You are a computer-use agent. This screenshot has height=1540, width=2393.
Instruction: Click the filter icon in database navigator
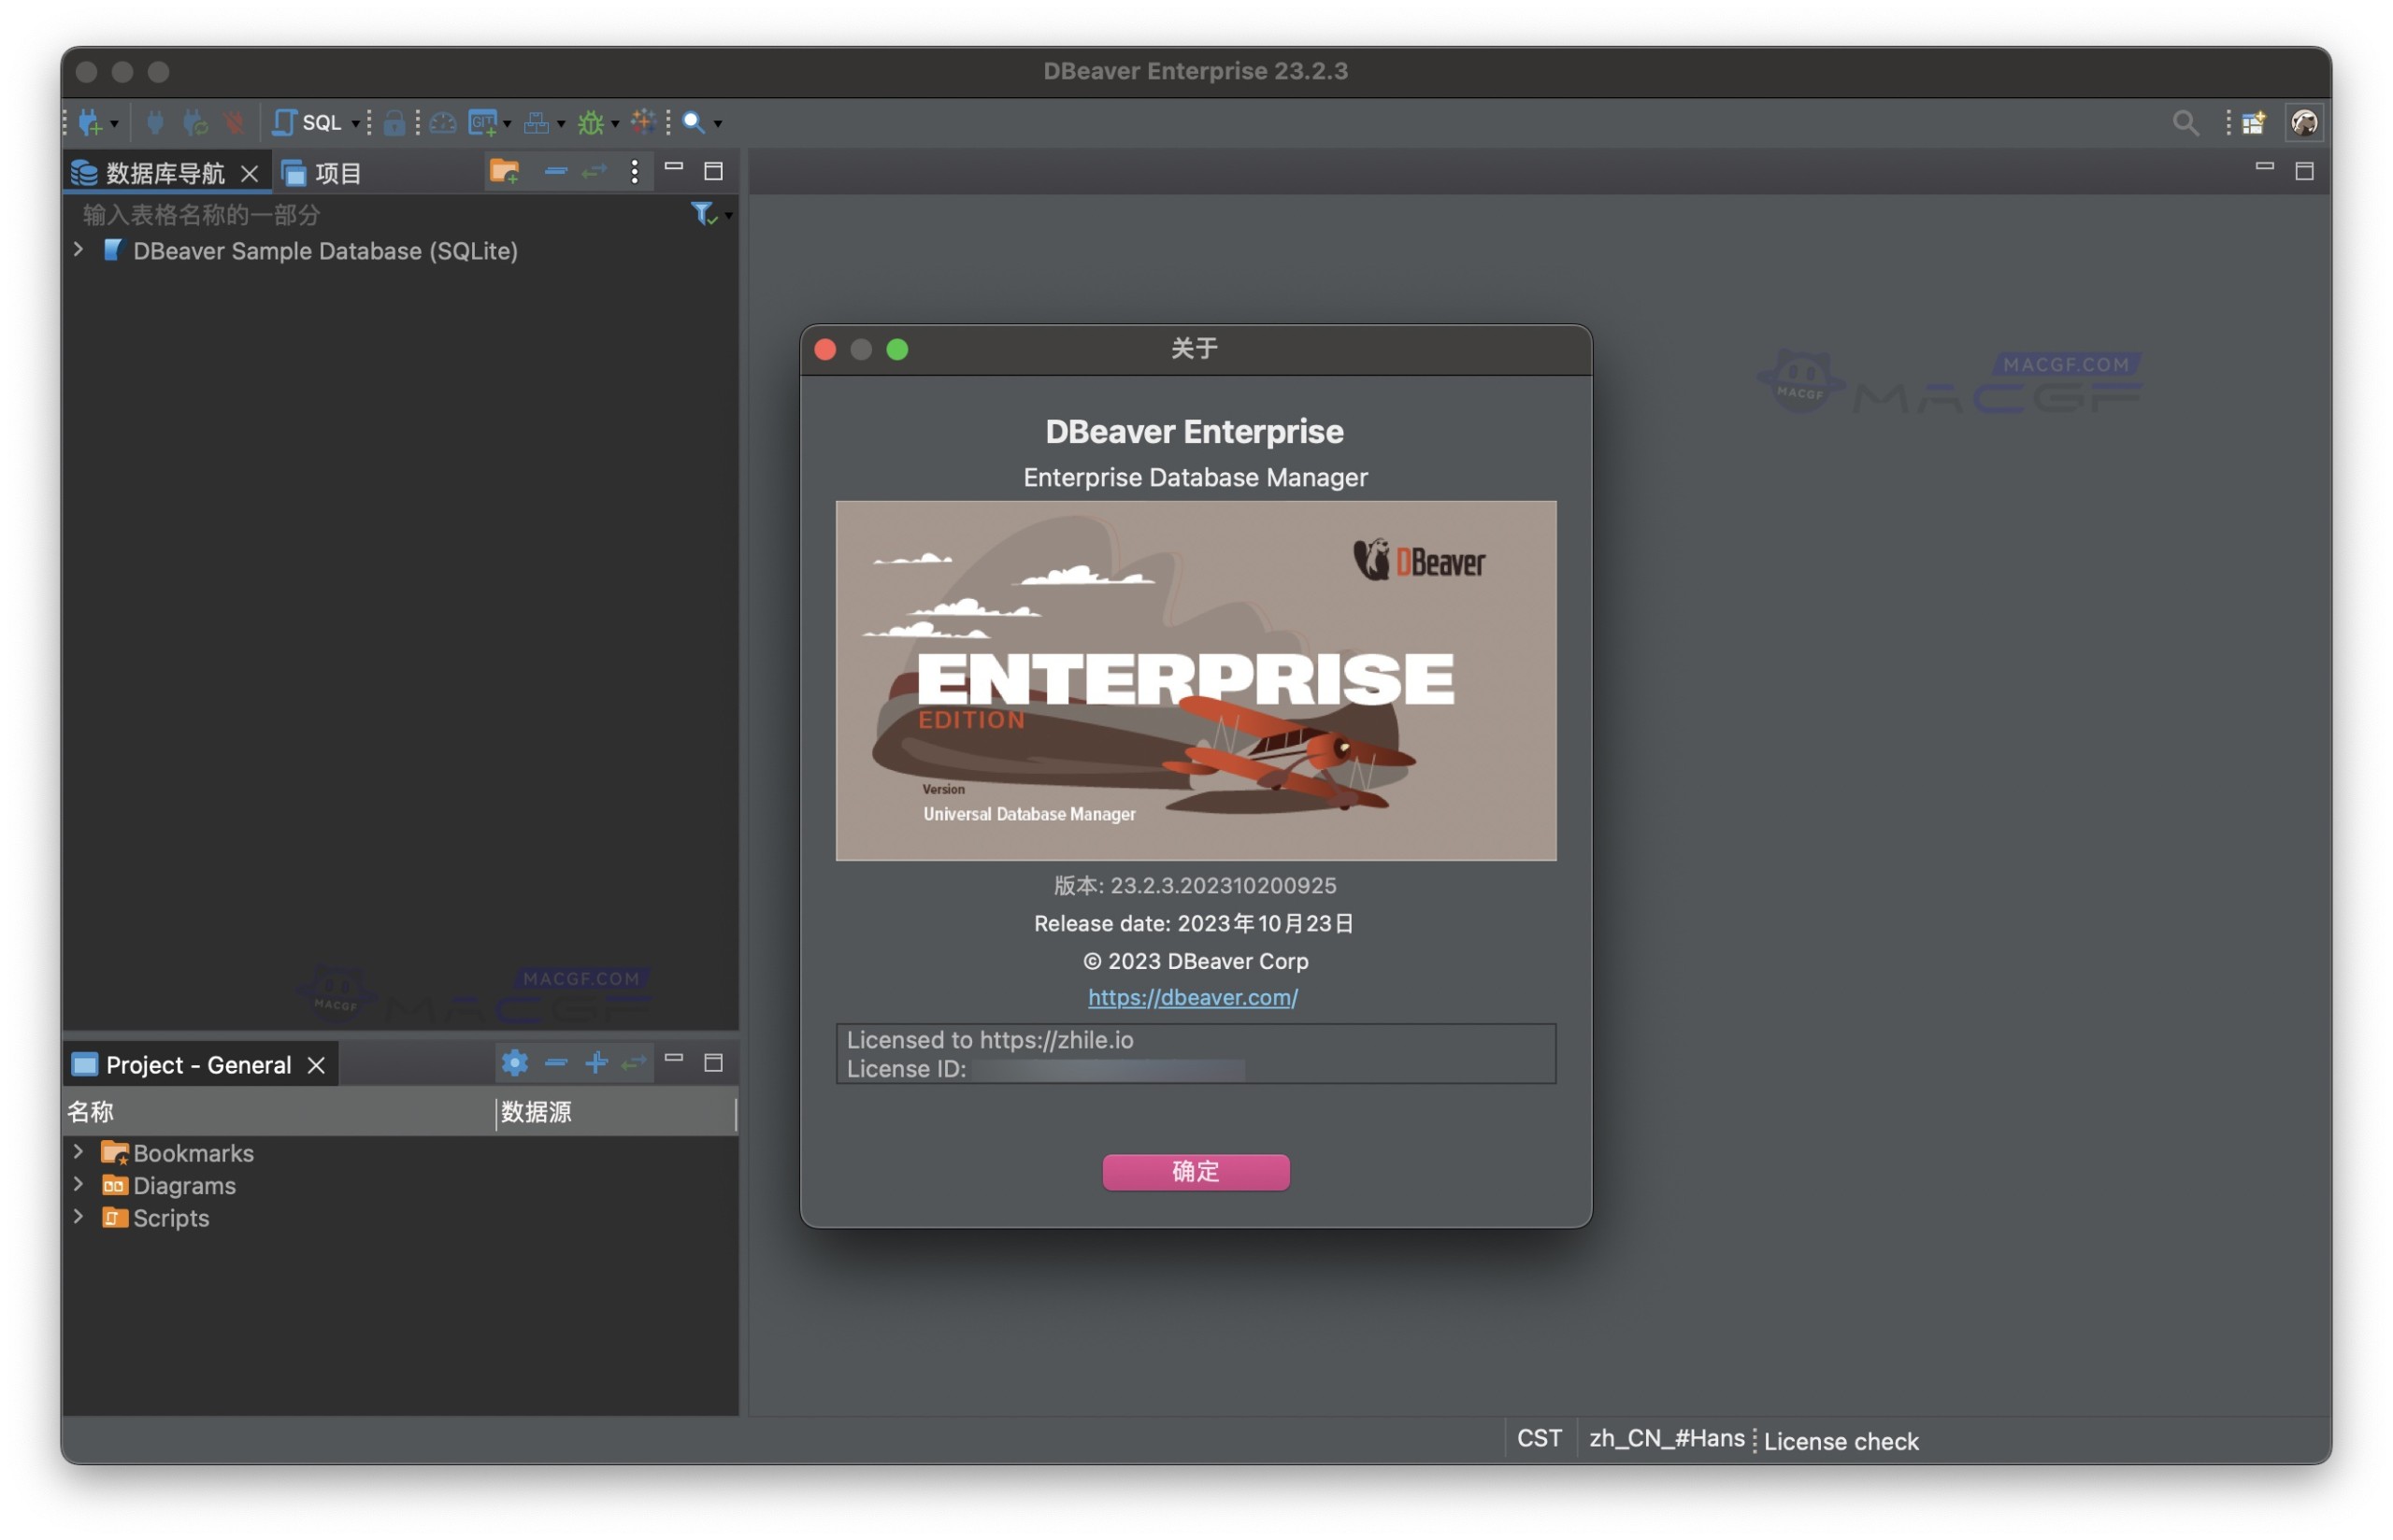pyautogui.click(x=702, y=213)
